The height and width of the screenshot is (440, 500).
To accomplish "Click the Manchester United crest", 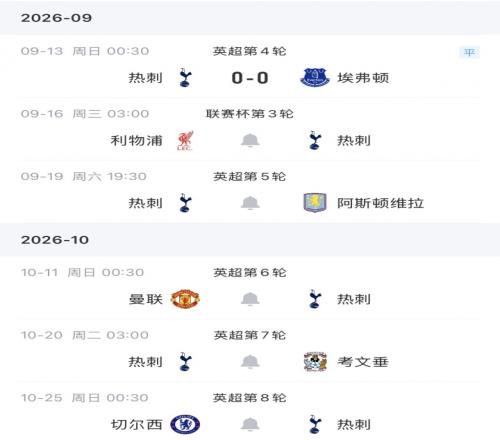I will pos(185,299).
